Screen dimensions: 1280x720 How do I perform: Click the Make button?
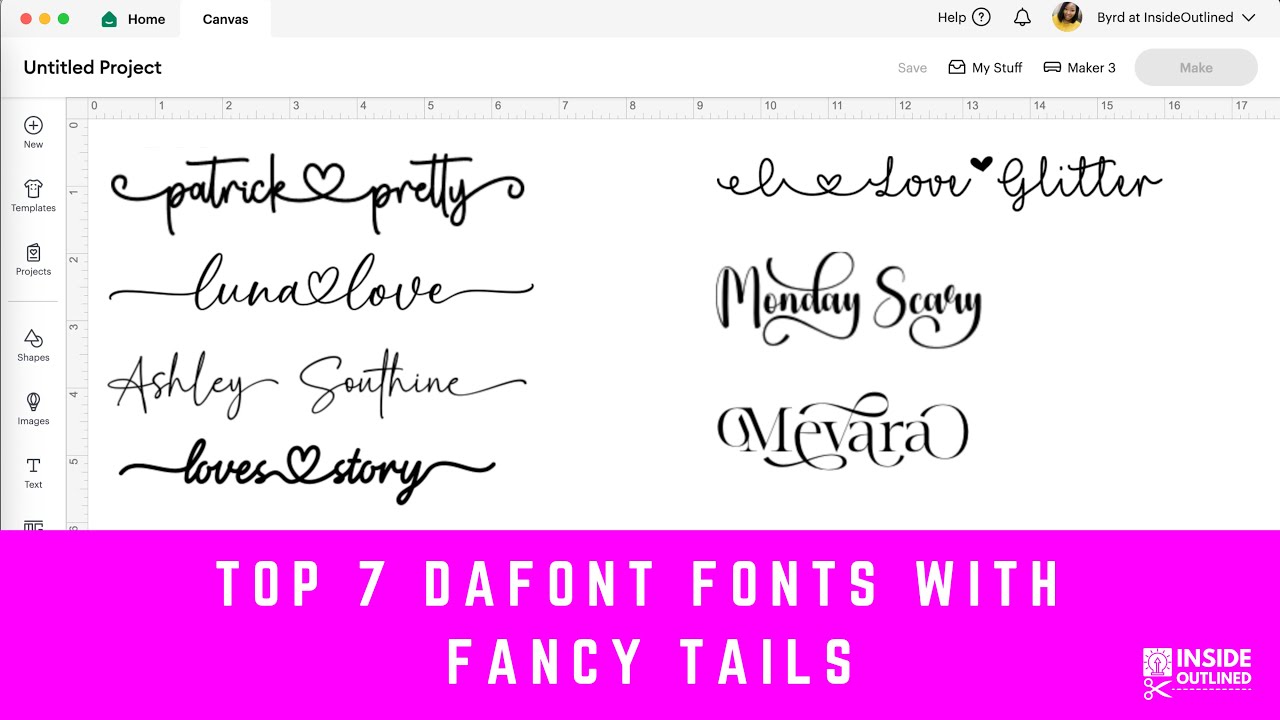click(x=1196, y=67)
